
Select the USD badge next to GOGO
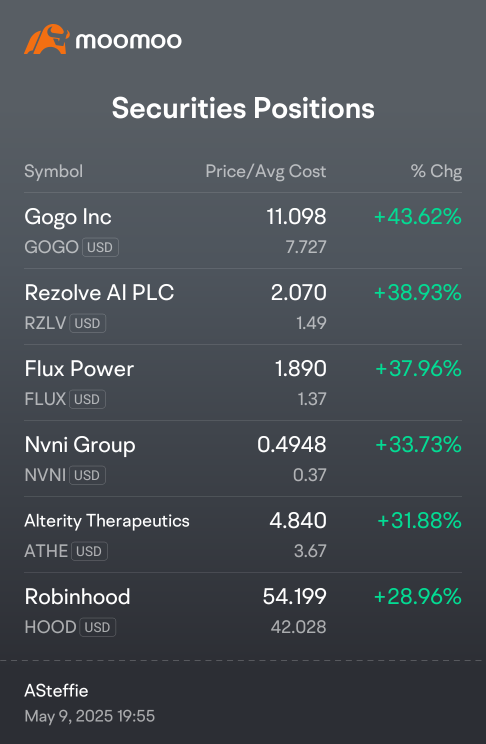pyautogui.click(x=100, y=247)
